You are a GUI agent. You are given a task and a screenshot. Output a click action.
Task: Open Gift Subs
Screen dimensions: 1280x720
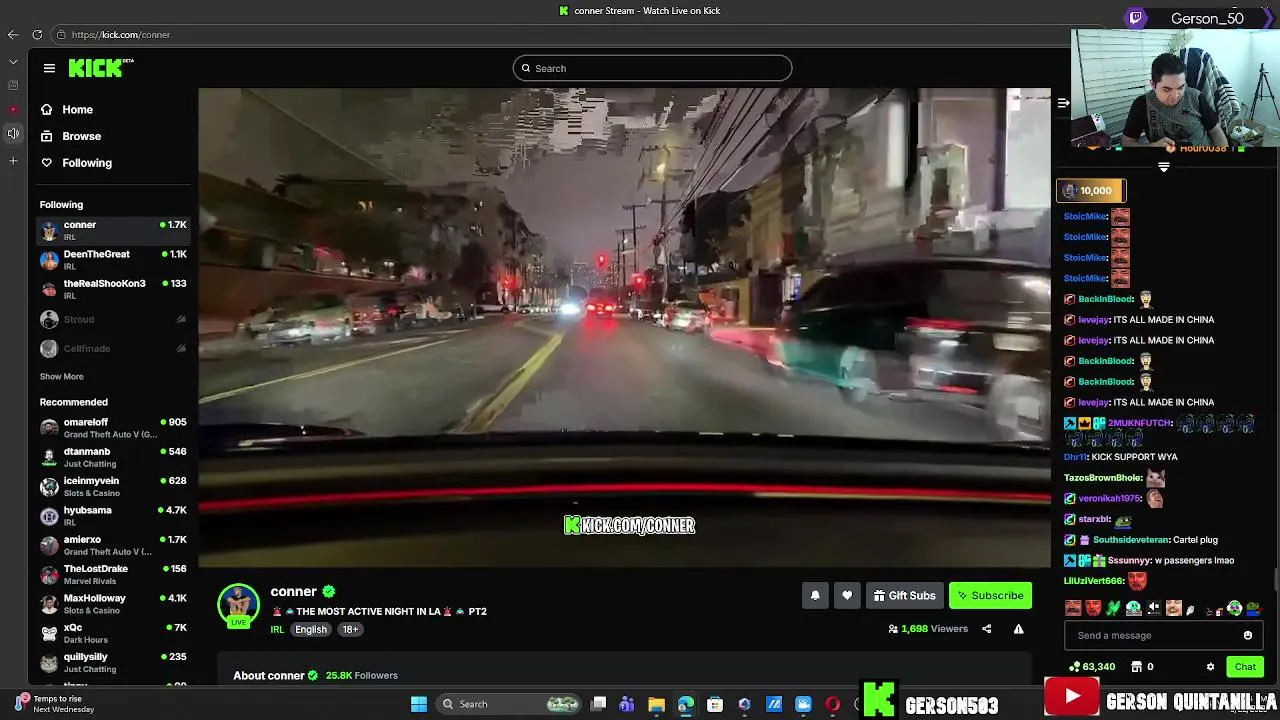coord(904,595)
